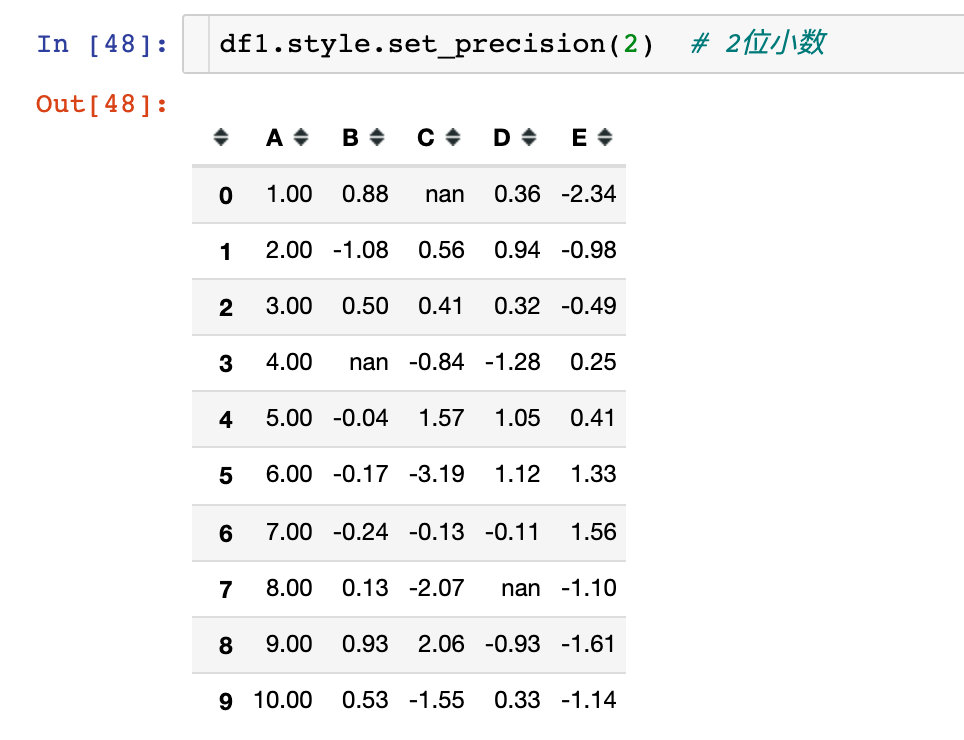Sort by column C using its arrows
The image size is (964, 740).
453,137
